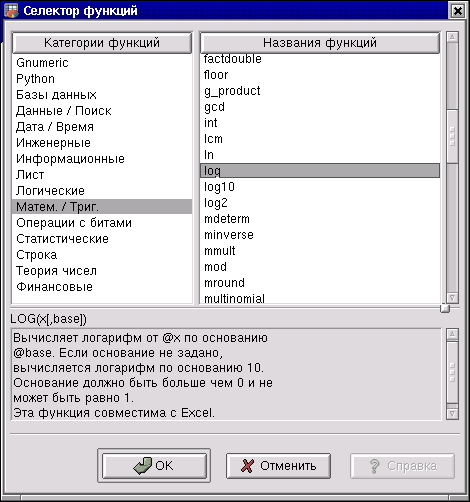Select the Gnumeric category
The width and height of the screenshot is (470, 502).
point(102,63)
